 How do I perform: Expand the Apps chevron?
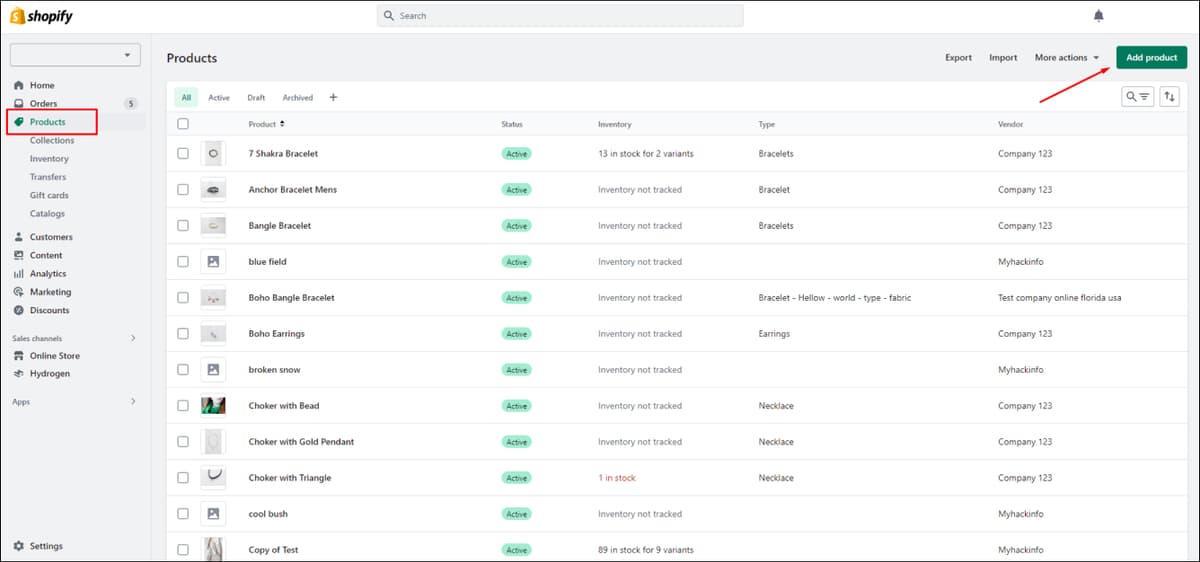133,401
